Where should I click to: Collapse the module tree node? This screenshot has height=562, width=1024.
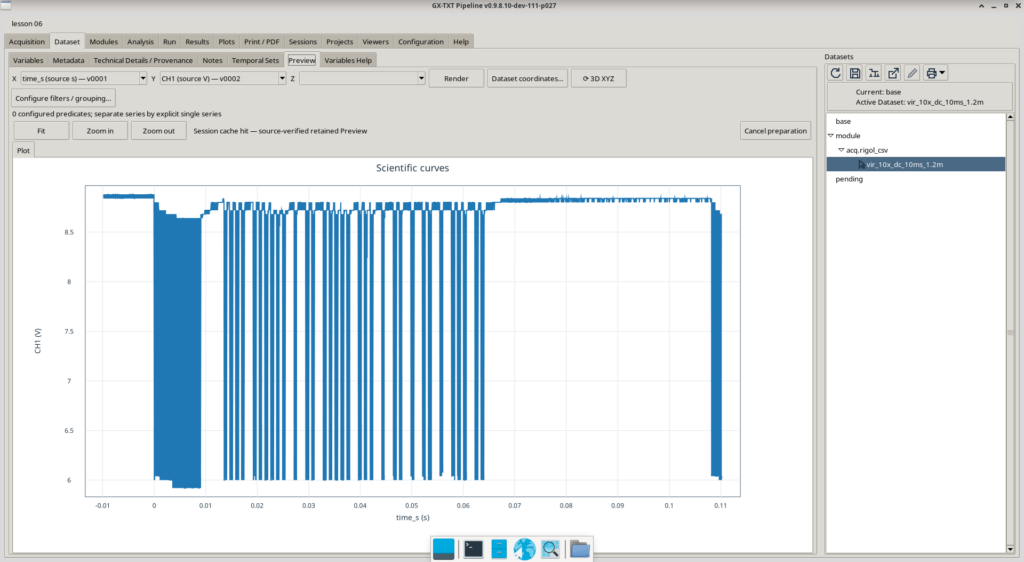831,136
